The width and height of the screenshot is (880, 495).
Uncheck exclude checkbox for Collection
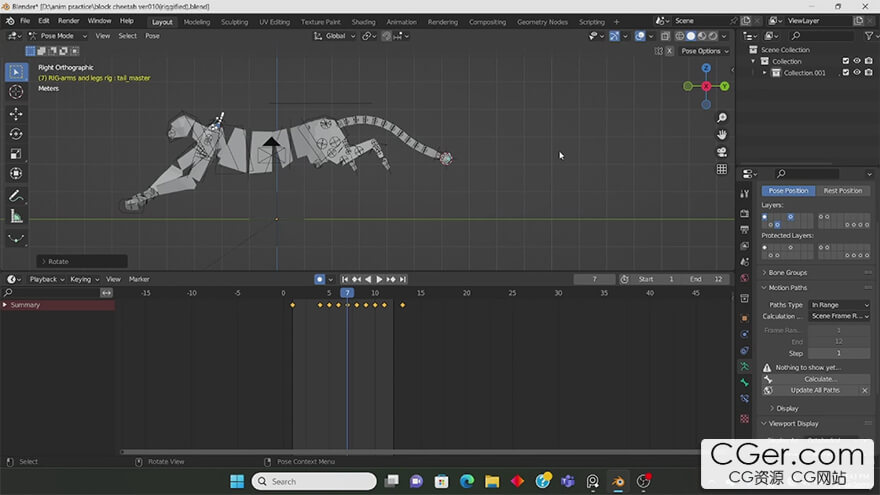coord(846,61)
